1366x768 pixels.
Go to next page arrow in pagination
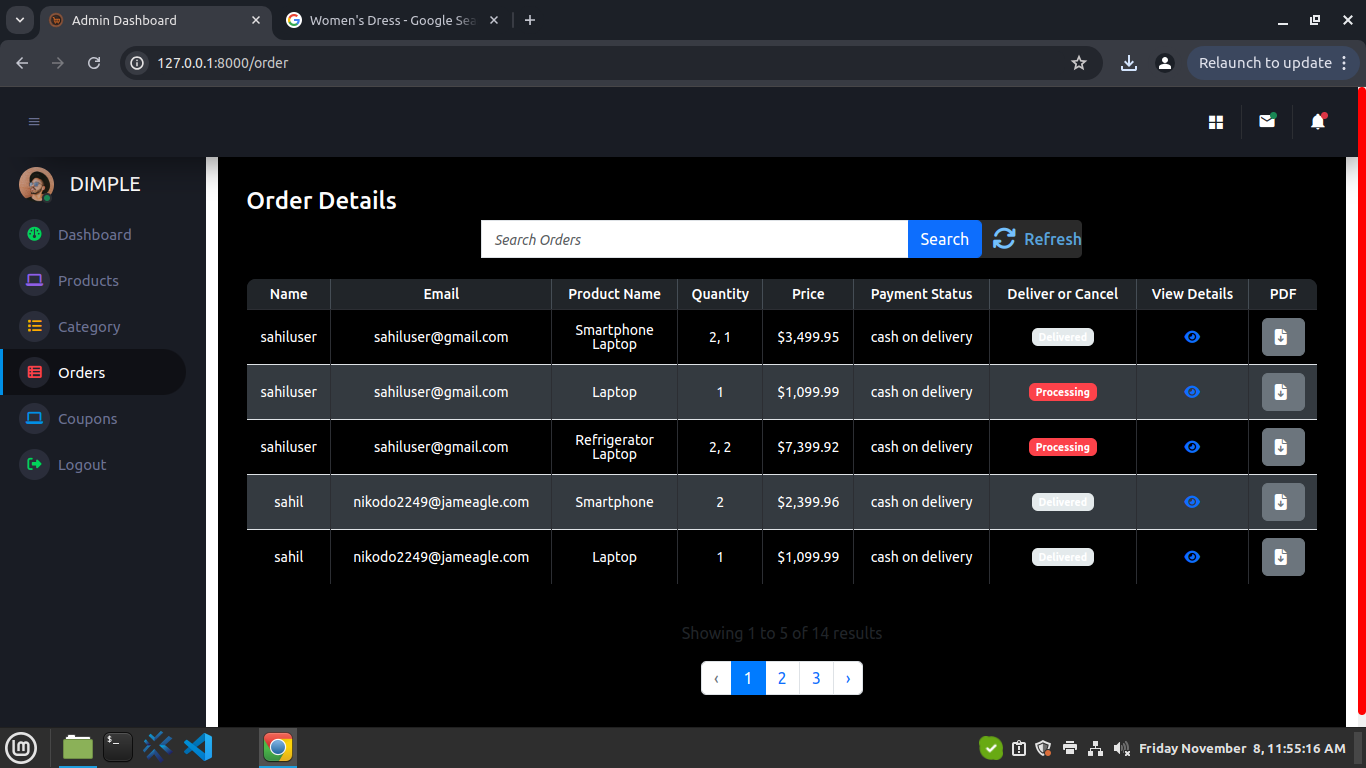click(x=848, y=678)
